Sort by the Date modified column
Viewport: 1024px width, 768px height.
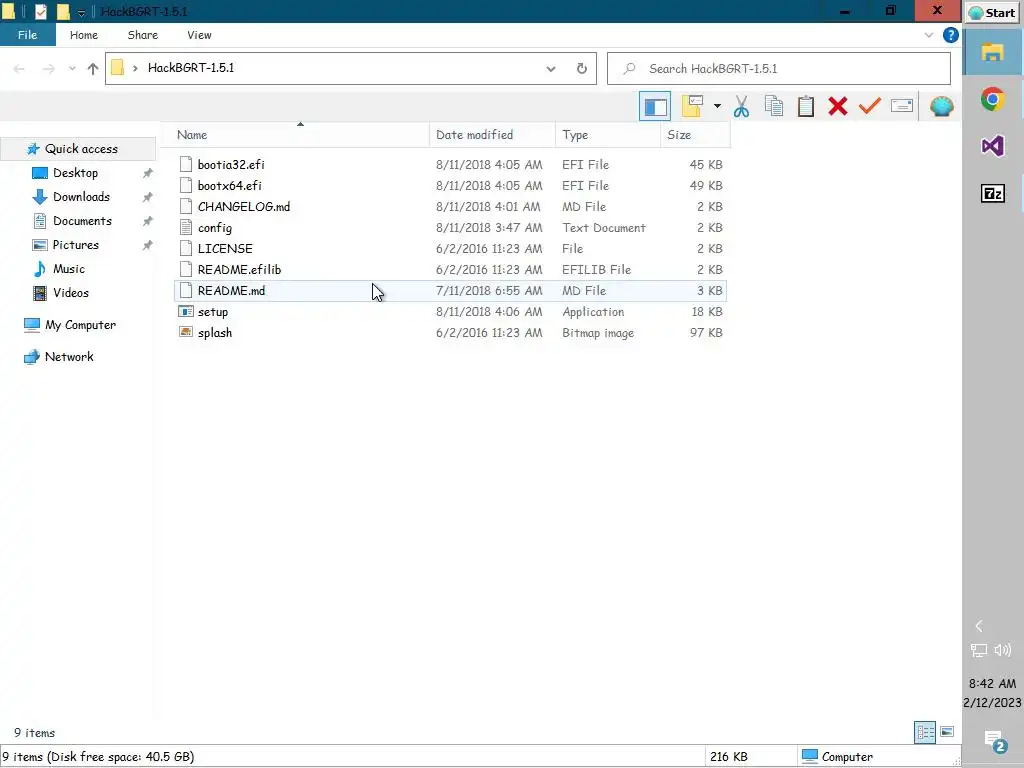[x=492, y=135]
